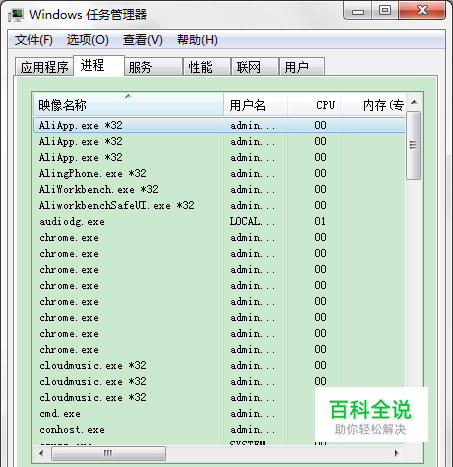Screen dimensions: 453x467
Task: Maximize the Task Manager window
Action: [x=385, y=11]
